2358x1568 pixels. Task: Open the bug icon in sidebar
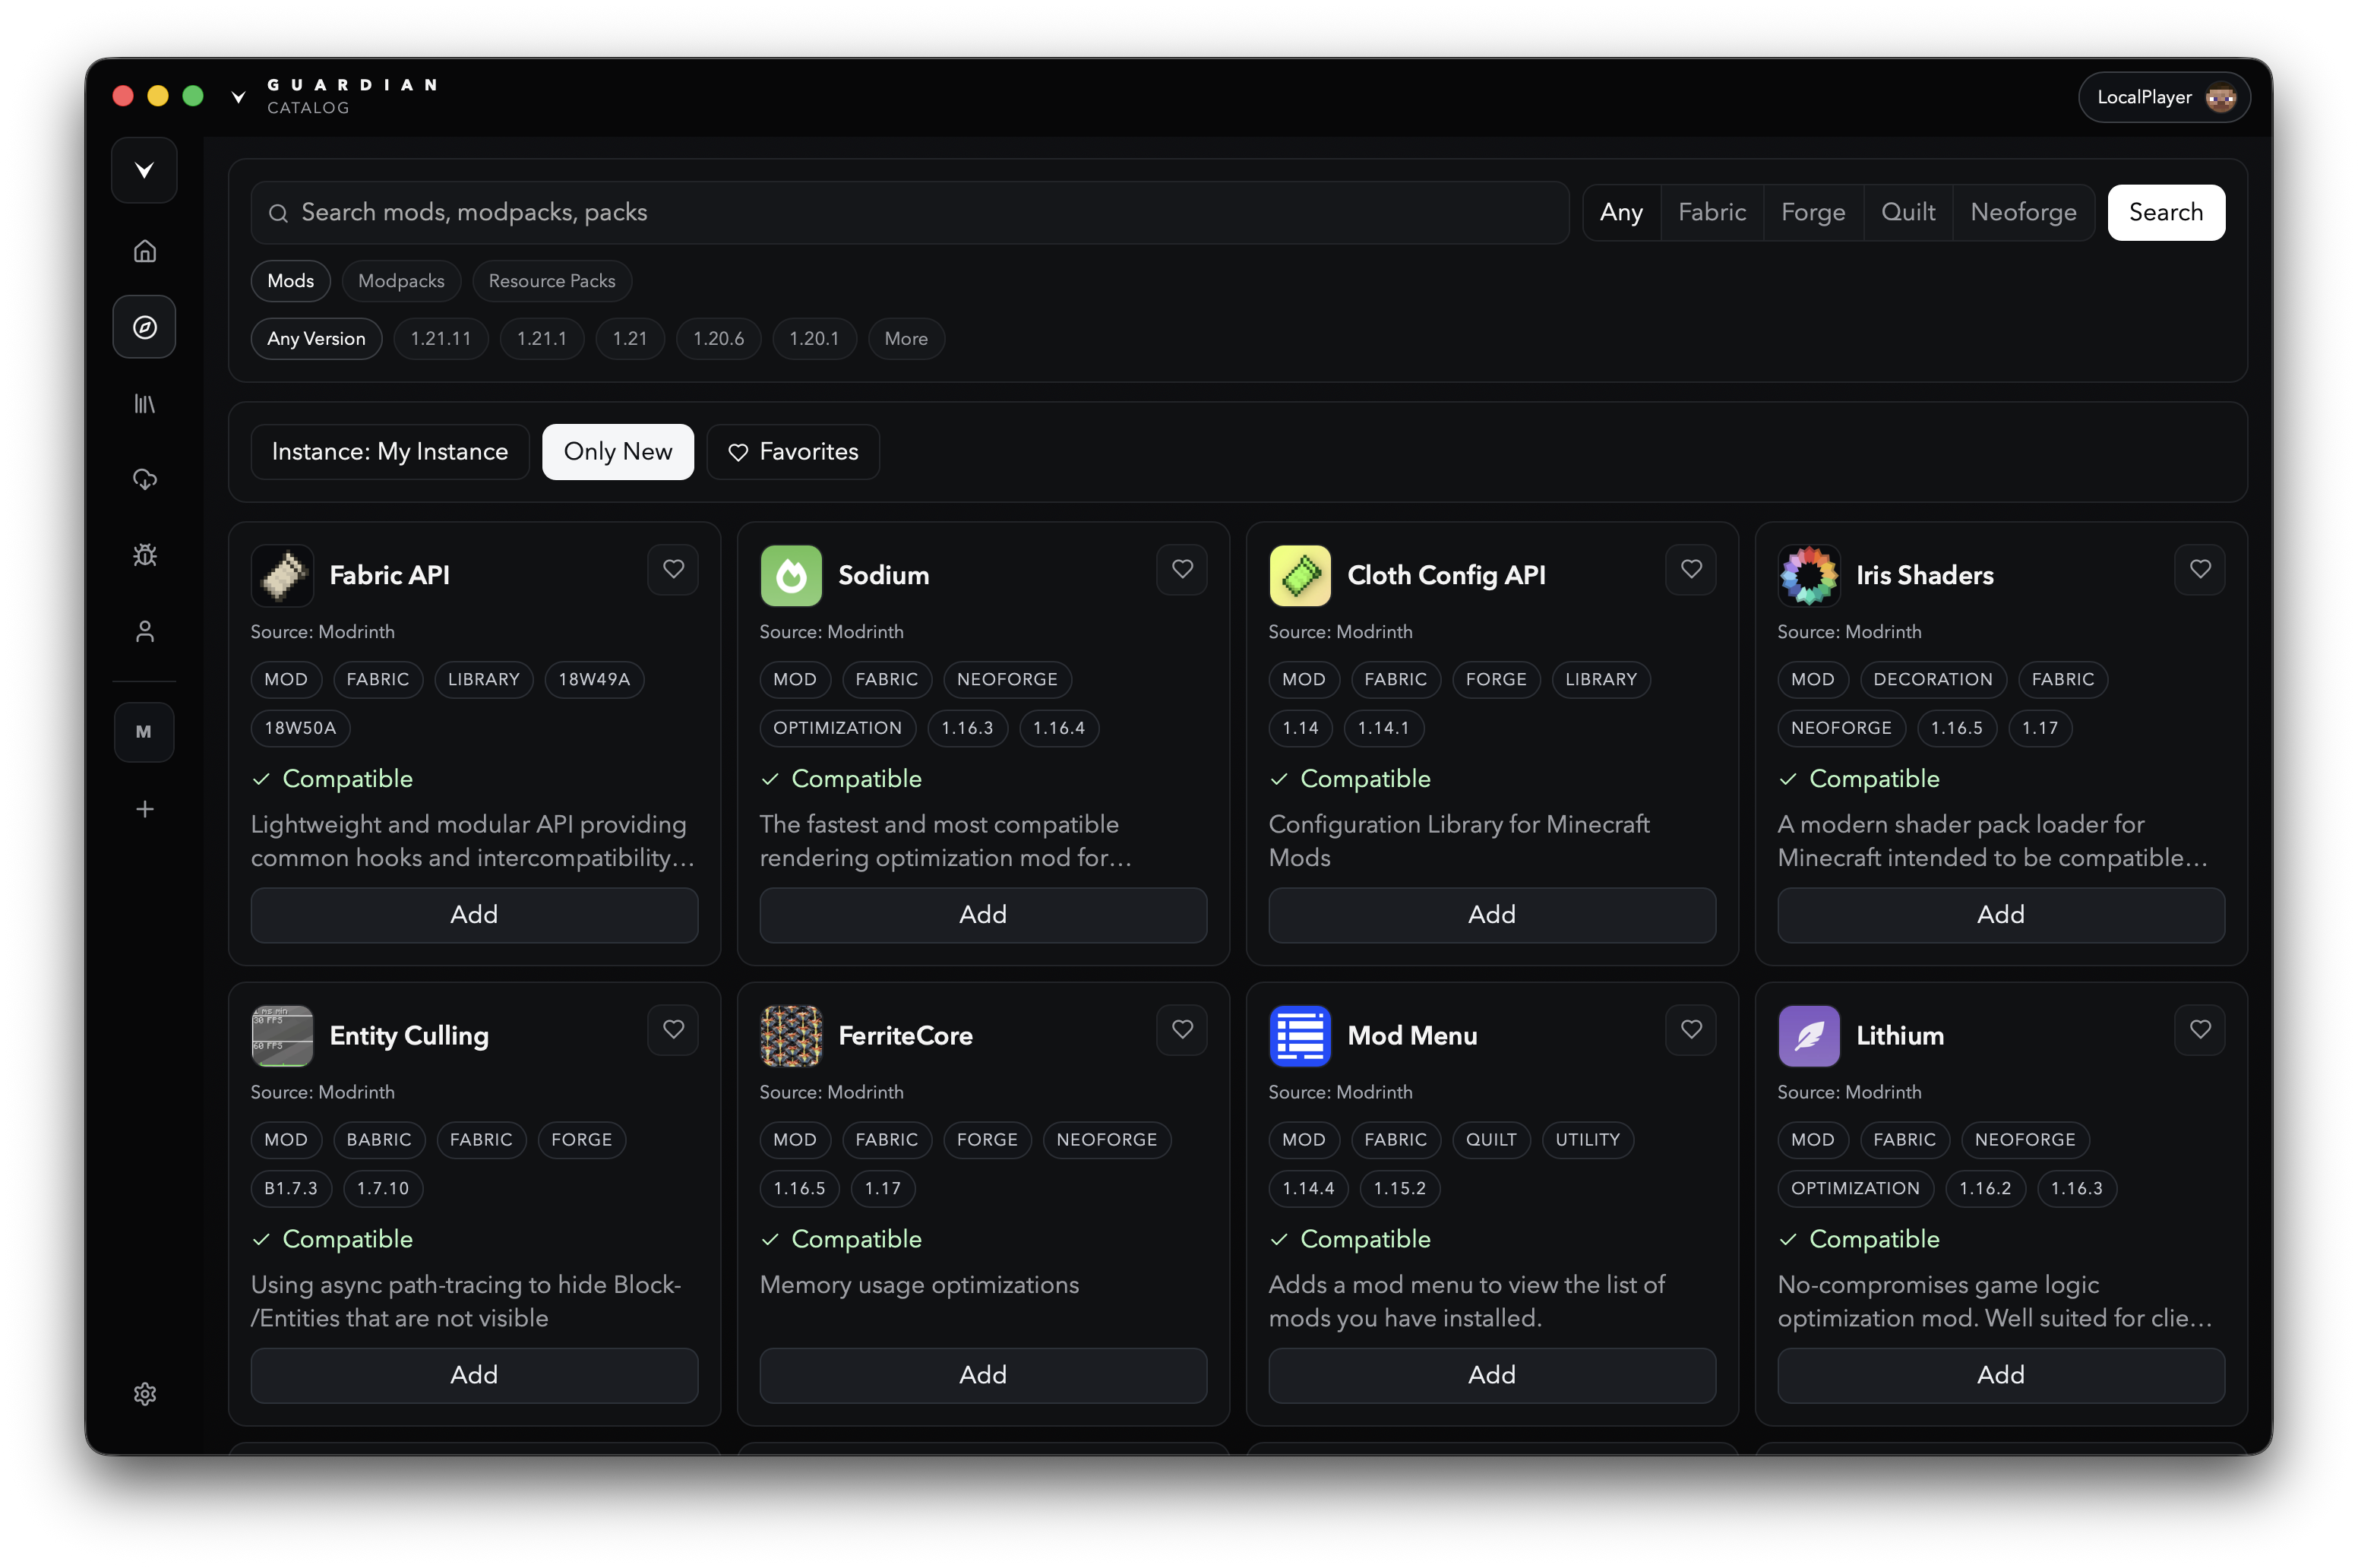(145, 556)
